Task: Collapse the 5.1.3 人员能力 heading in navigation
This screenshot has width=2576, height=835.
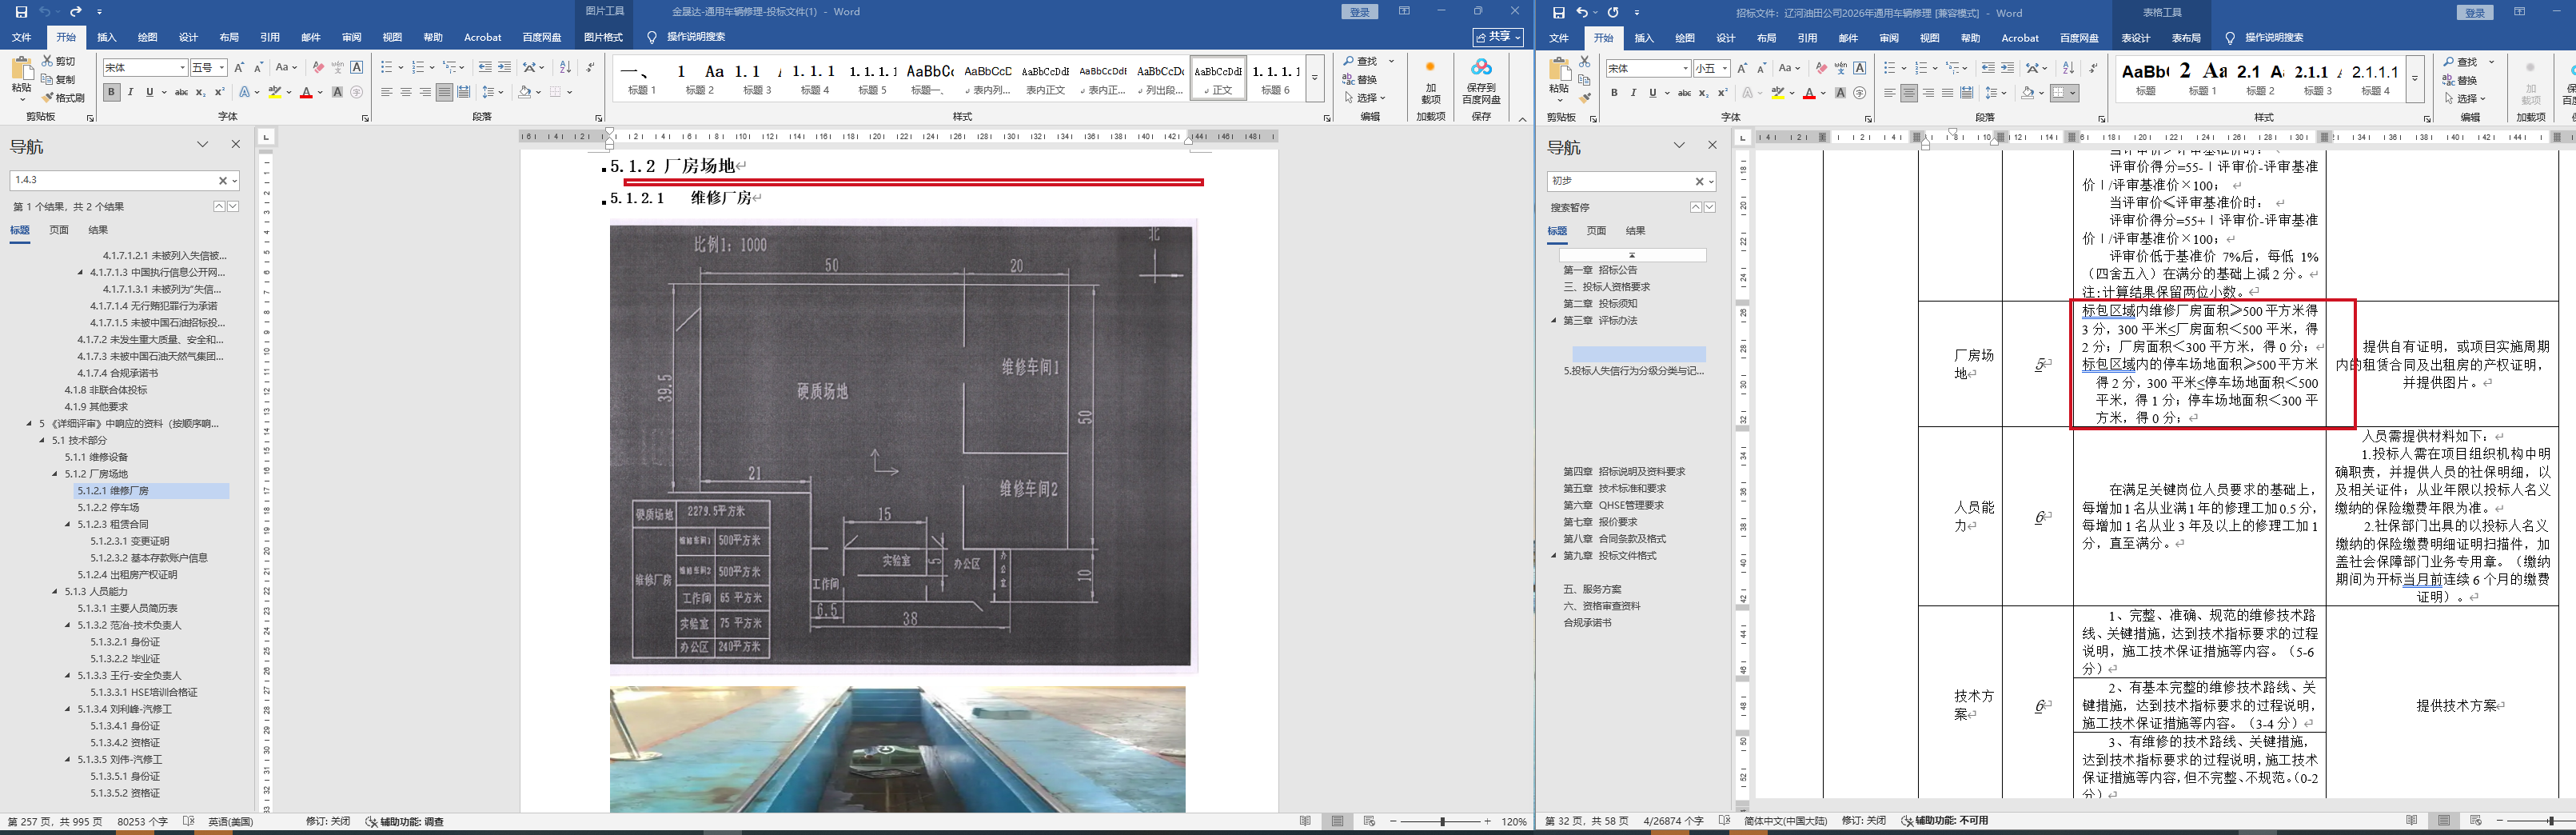Action: [55, 592]
